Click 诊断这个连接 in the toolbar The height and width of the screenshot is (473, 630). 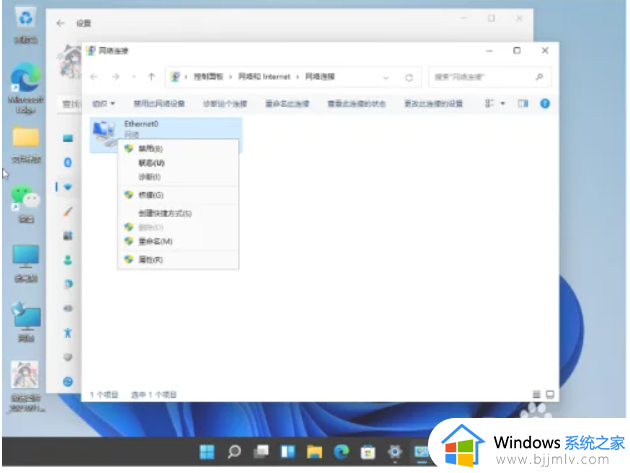pos(225,104)
